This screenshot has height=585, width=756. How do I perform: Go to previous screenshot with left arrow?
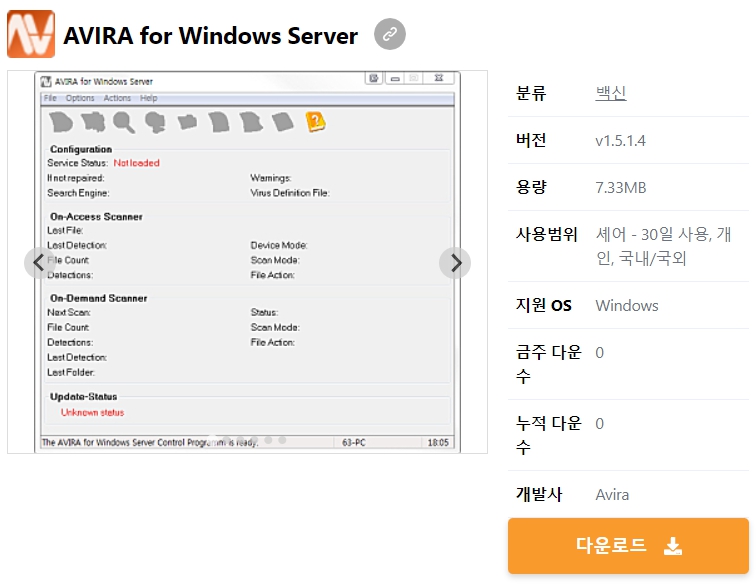(40, 263)
